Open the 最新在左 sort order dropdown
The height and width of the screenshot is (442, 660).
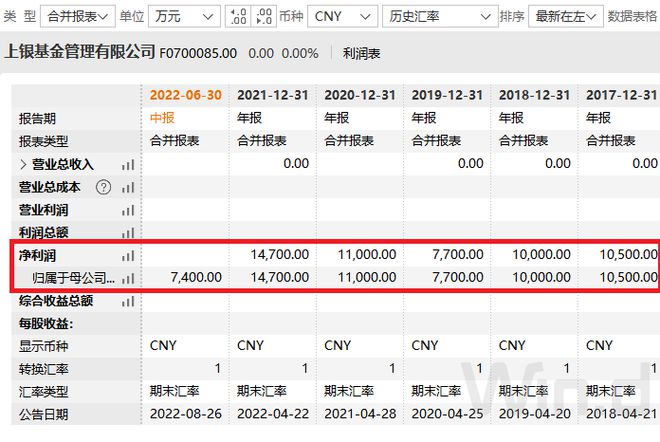click(566, 17)
